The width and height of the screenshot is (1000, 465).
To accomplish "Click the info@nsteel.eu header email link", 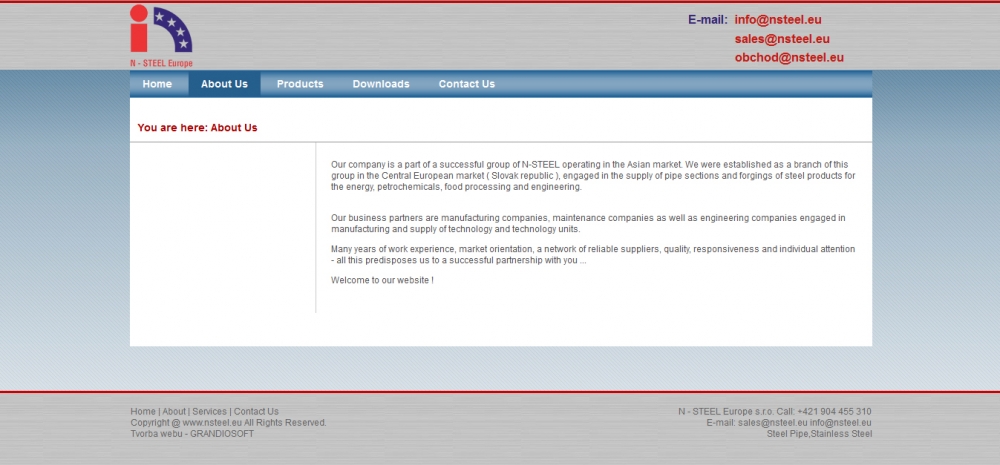I will pos(778,20).
